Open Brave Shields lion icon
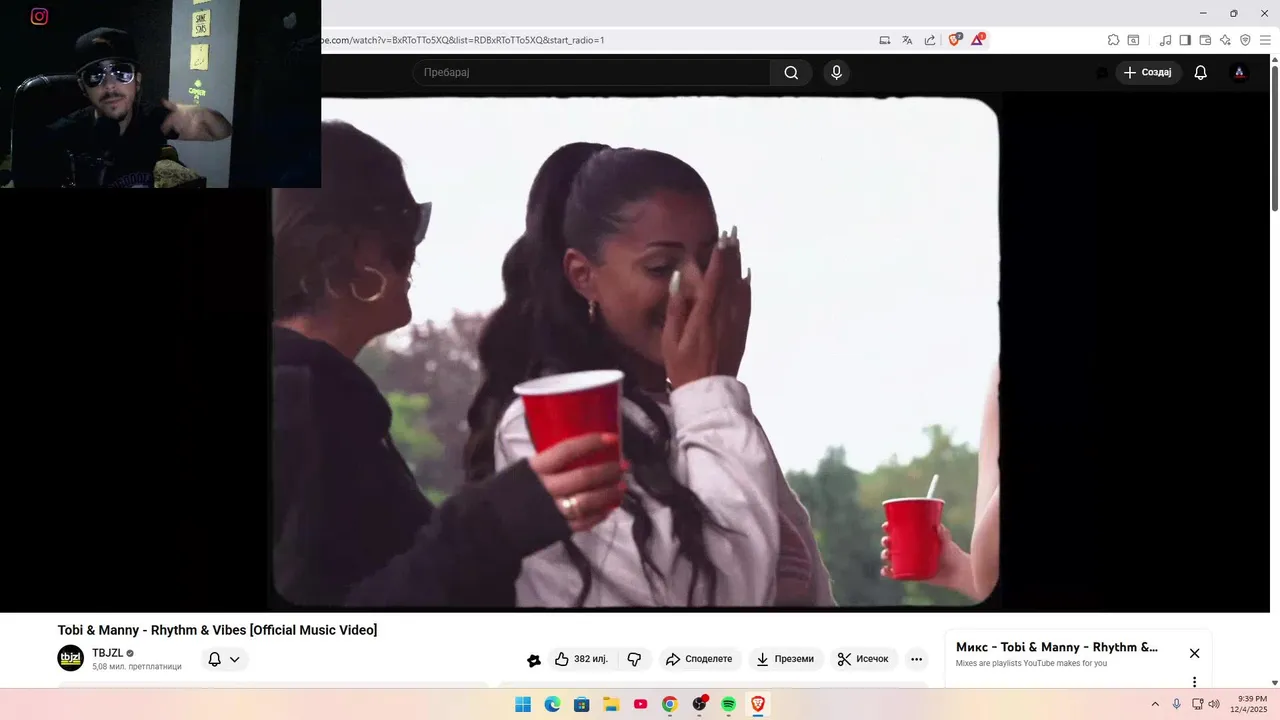 tap(954, 40)
